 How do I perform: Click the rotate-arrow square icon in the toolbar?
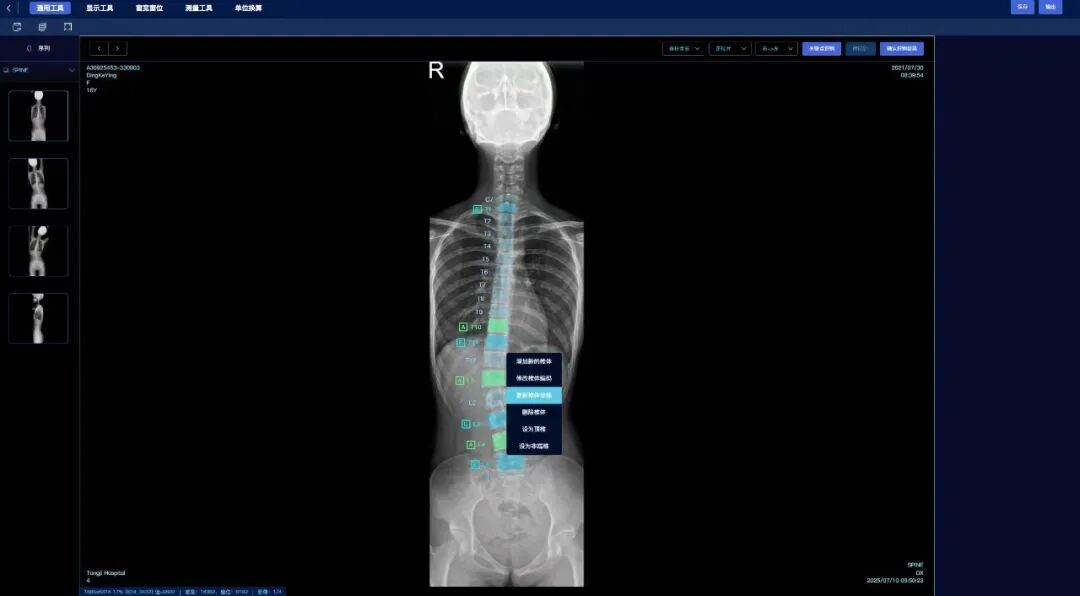coord(17,27)
